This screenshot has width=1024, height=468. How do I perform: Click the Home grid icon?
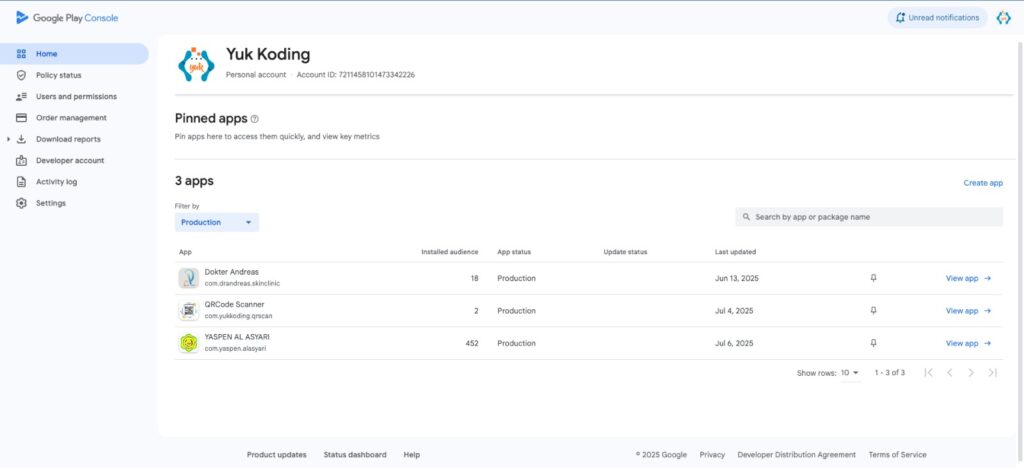pos(21,54)
